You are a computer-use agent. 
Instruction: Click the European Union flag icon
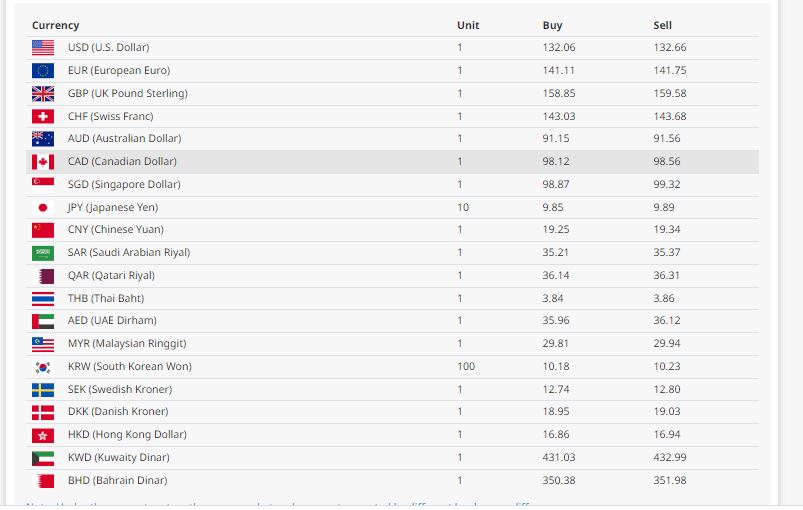pyautogui.click(x=43, y=70)
